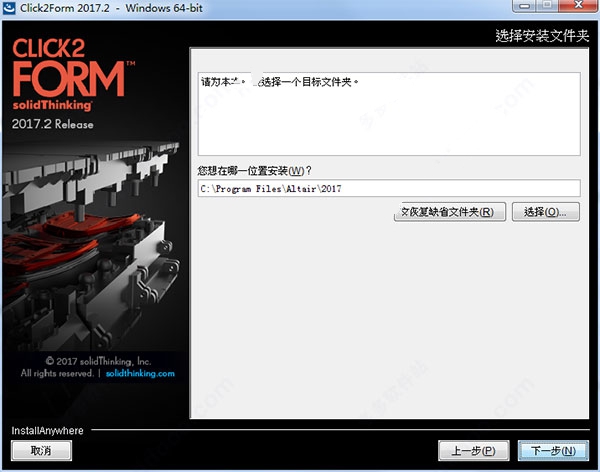Click the 您想在哪一位置安装(W)? label

(x=255, y=170)
